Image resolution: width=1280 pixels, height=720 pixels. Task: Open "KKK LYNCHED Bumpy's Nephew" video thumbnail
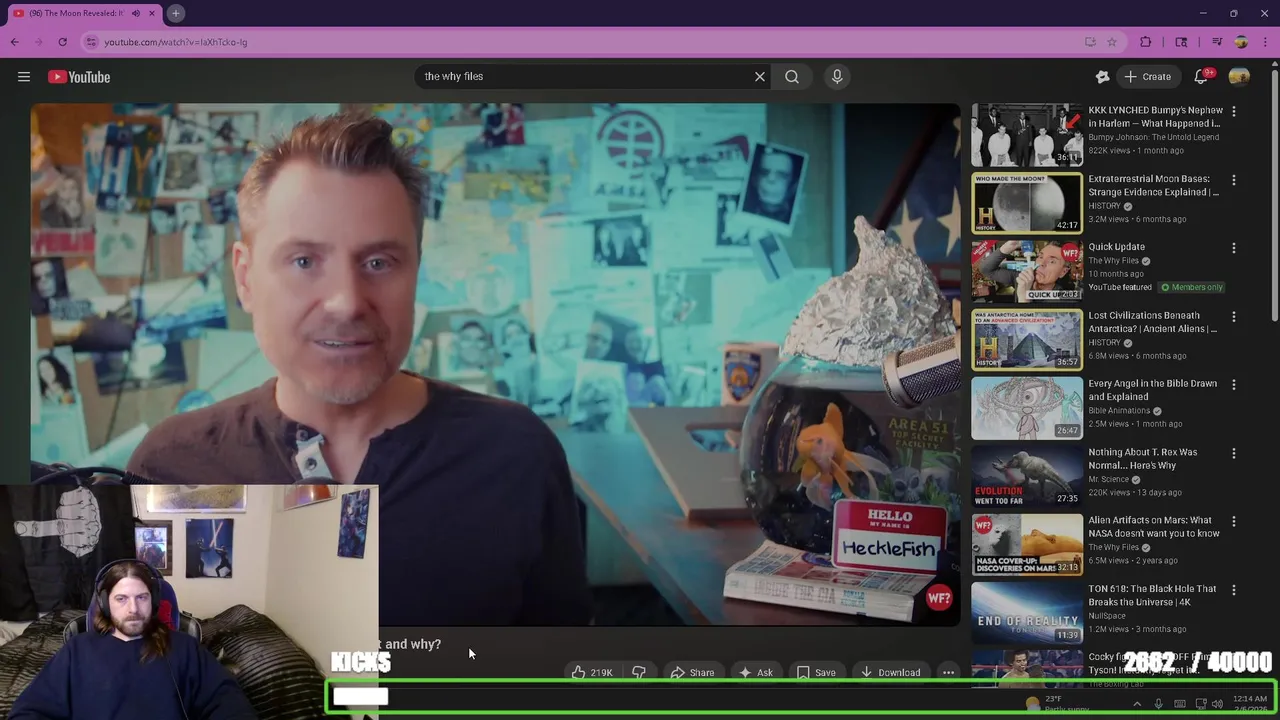[x=1027, y=134]
